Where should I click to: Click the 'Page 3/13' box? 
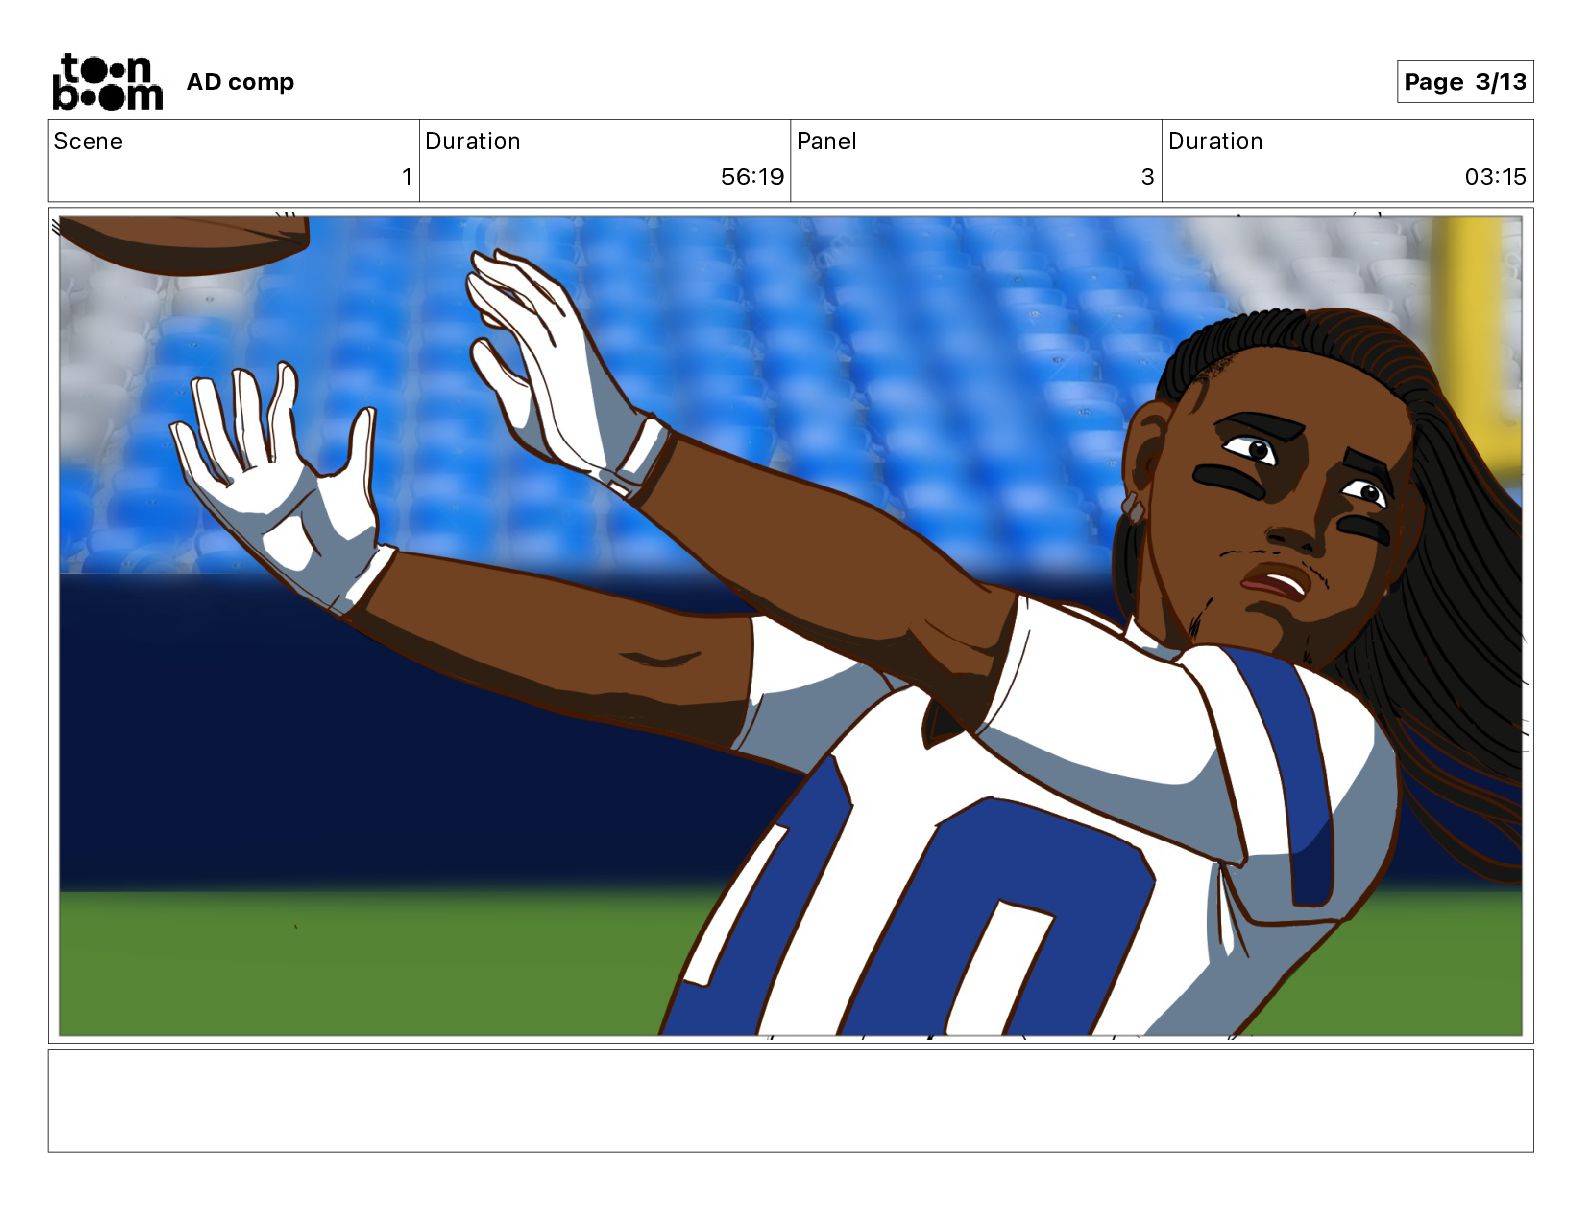pyautogui.click(x=1465, y=82)
